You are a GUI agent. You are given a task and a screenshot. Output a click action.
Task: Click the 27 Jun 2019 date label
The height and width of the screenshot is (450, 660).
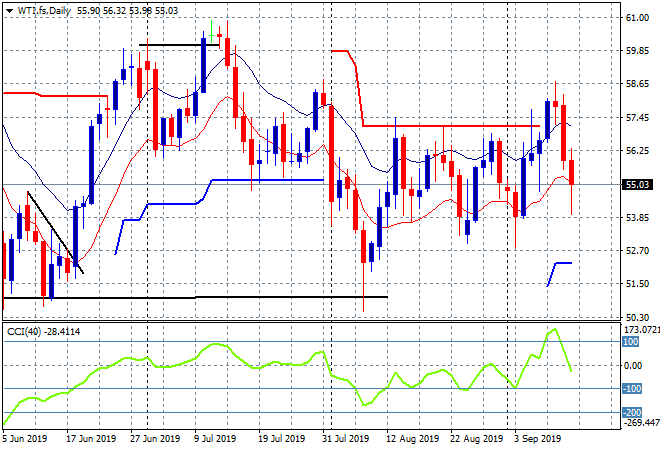coord(155,439)
